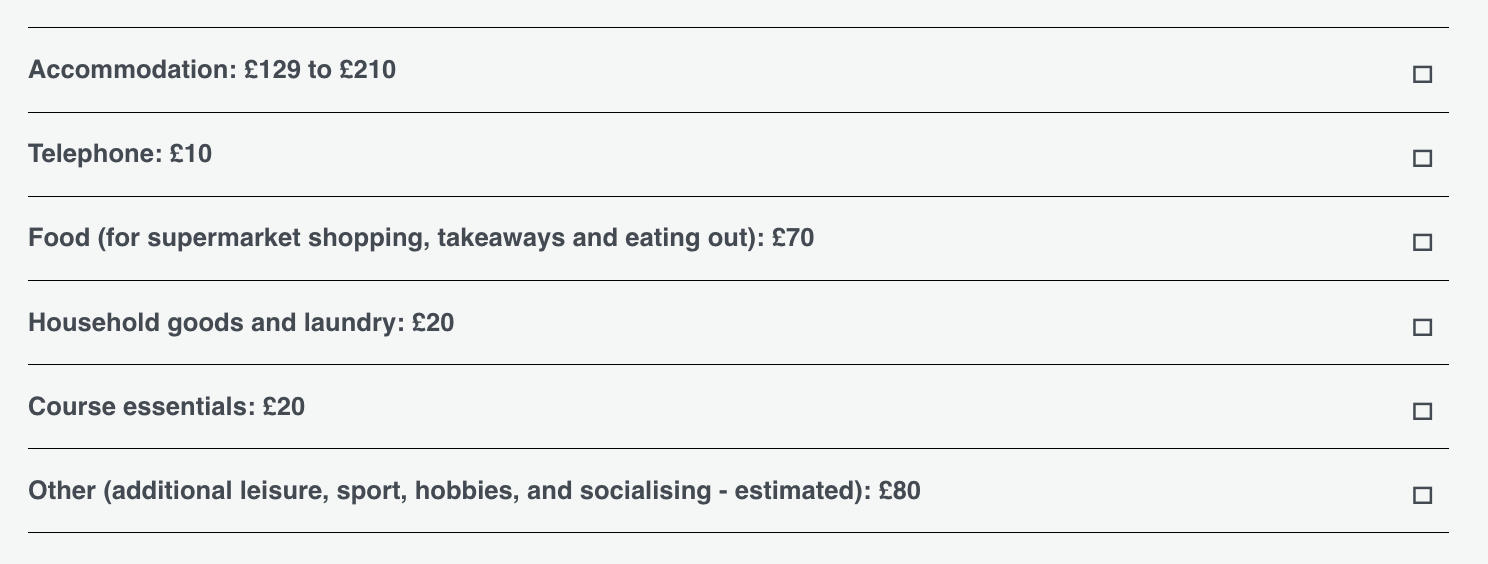Expand the Telephone heading text
Screen dimensions: 1488x564
[94, 154]
